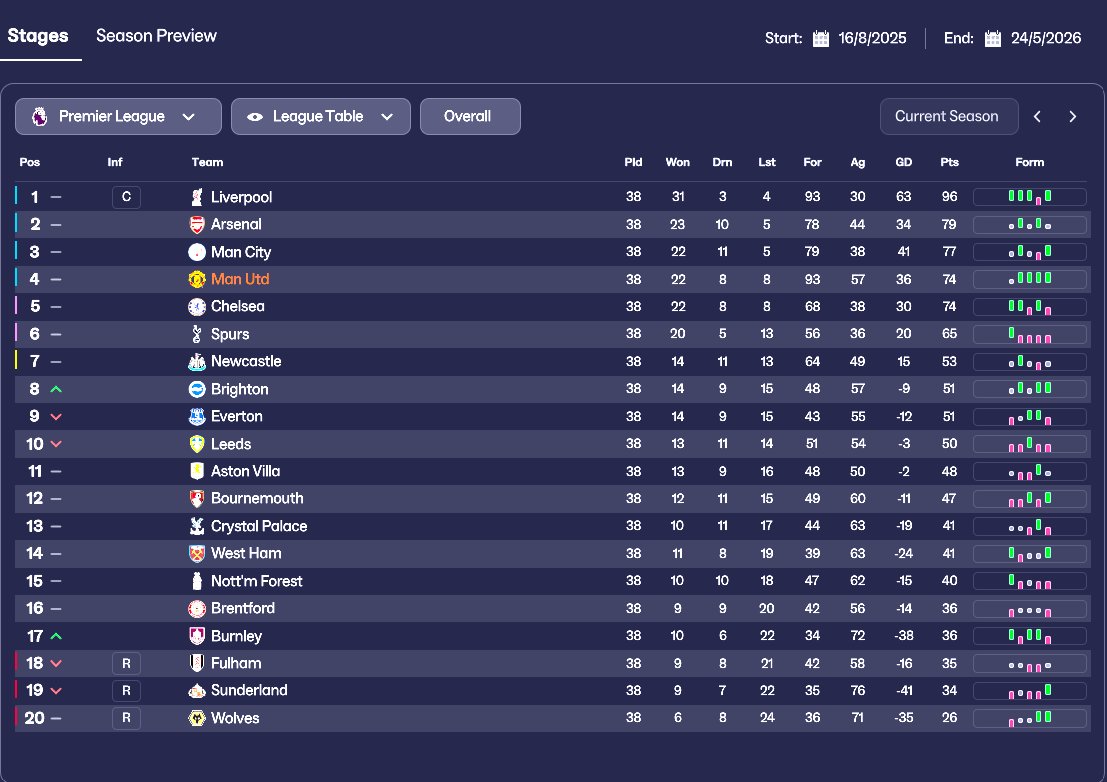Go to the next season arrow
Image resolution: width=1107 pixels, height=782 pixels.
point(1073,116)
